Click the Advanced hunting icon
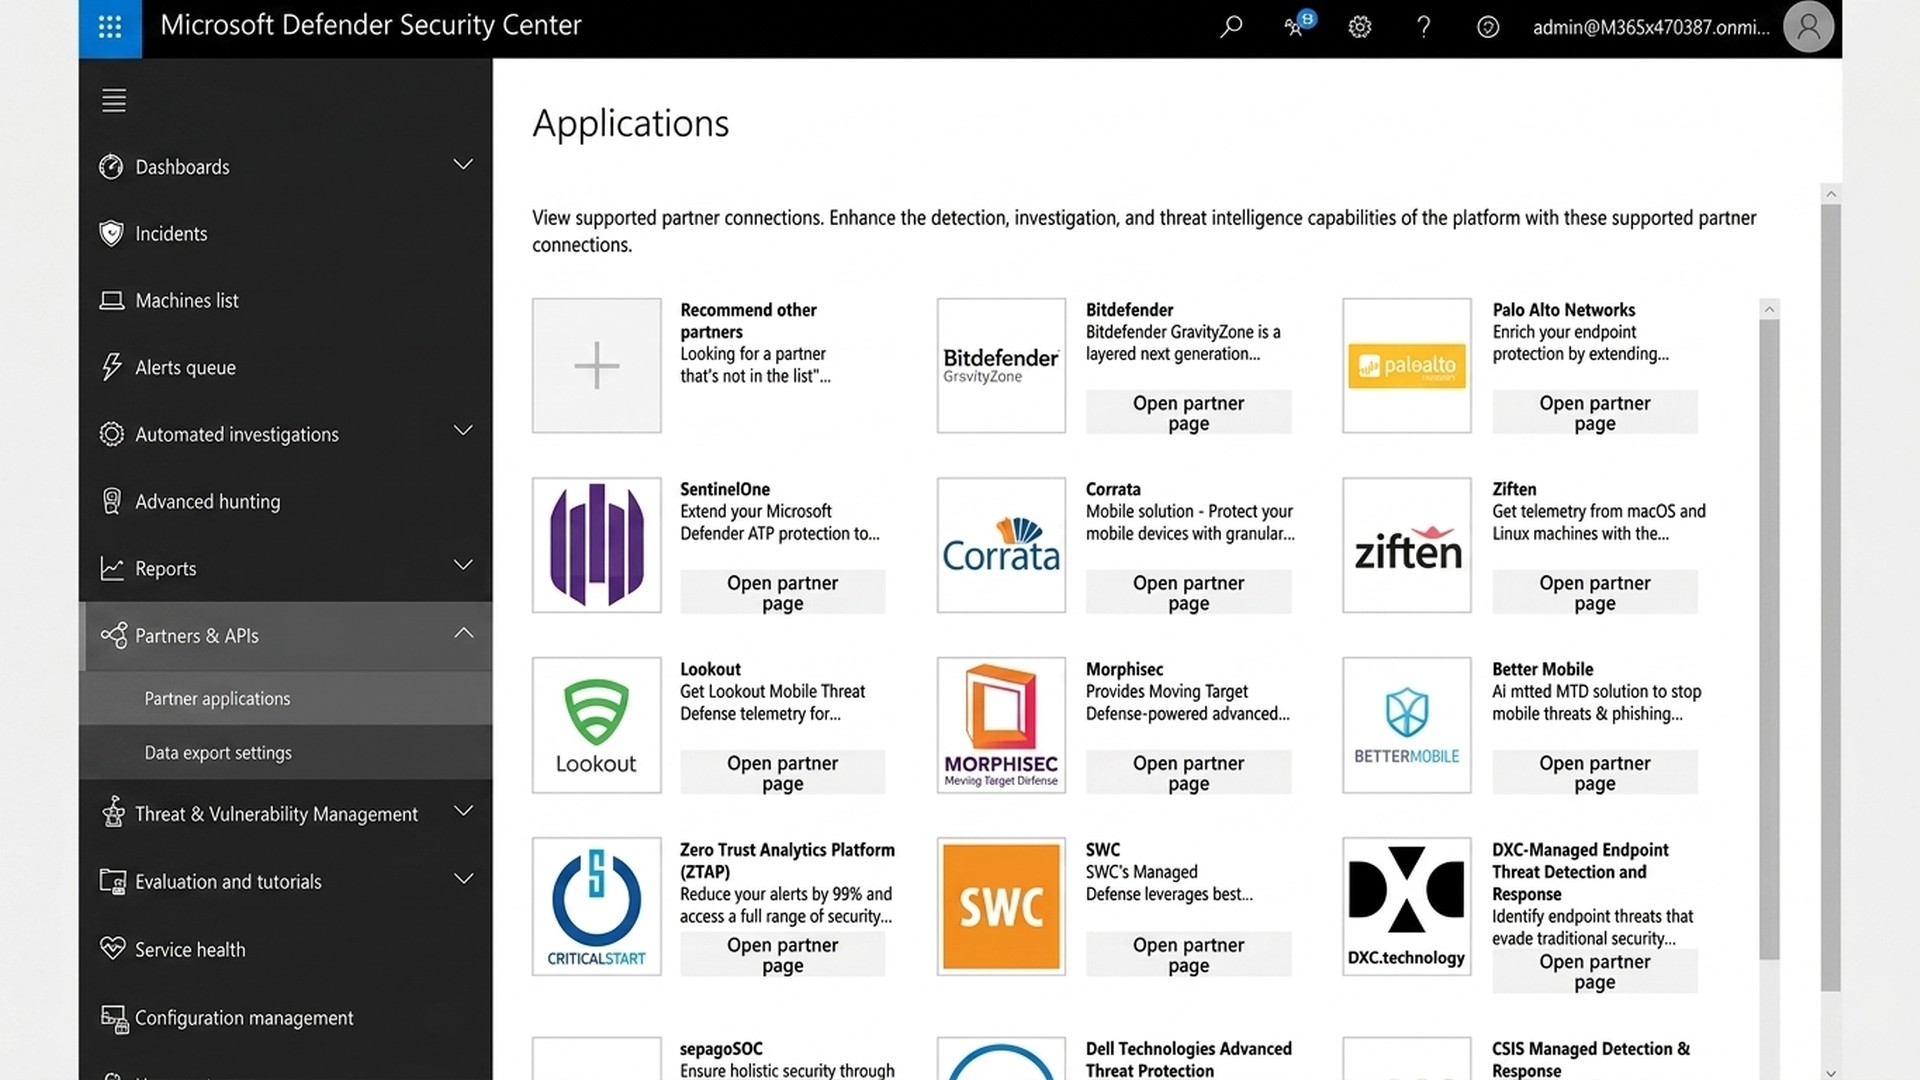The height and width of the screenshot is (1080, 1920). click(111, 501)
